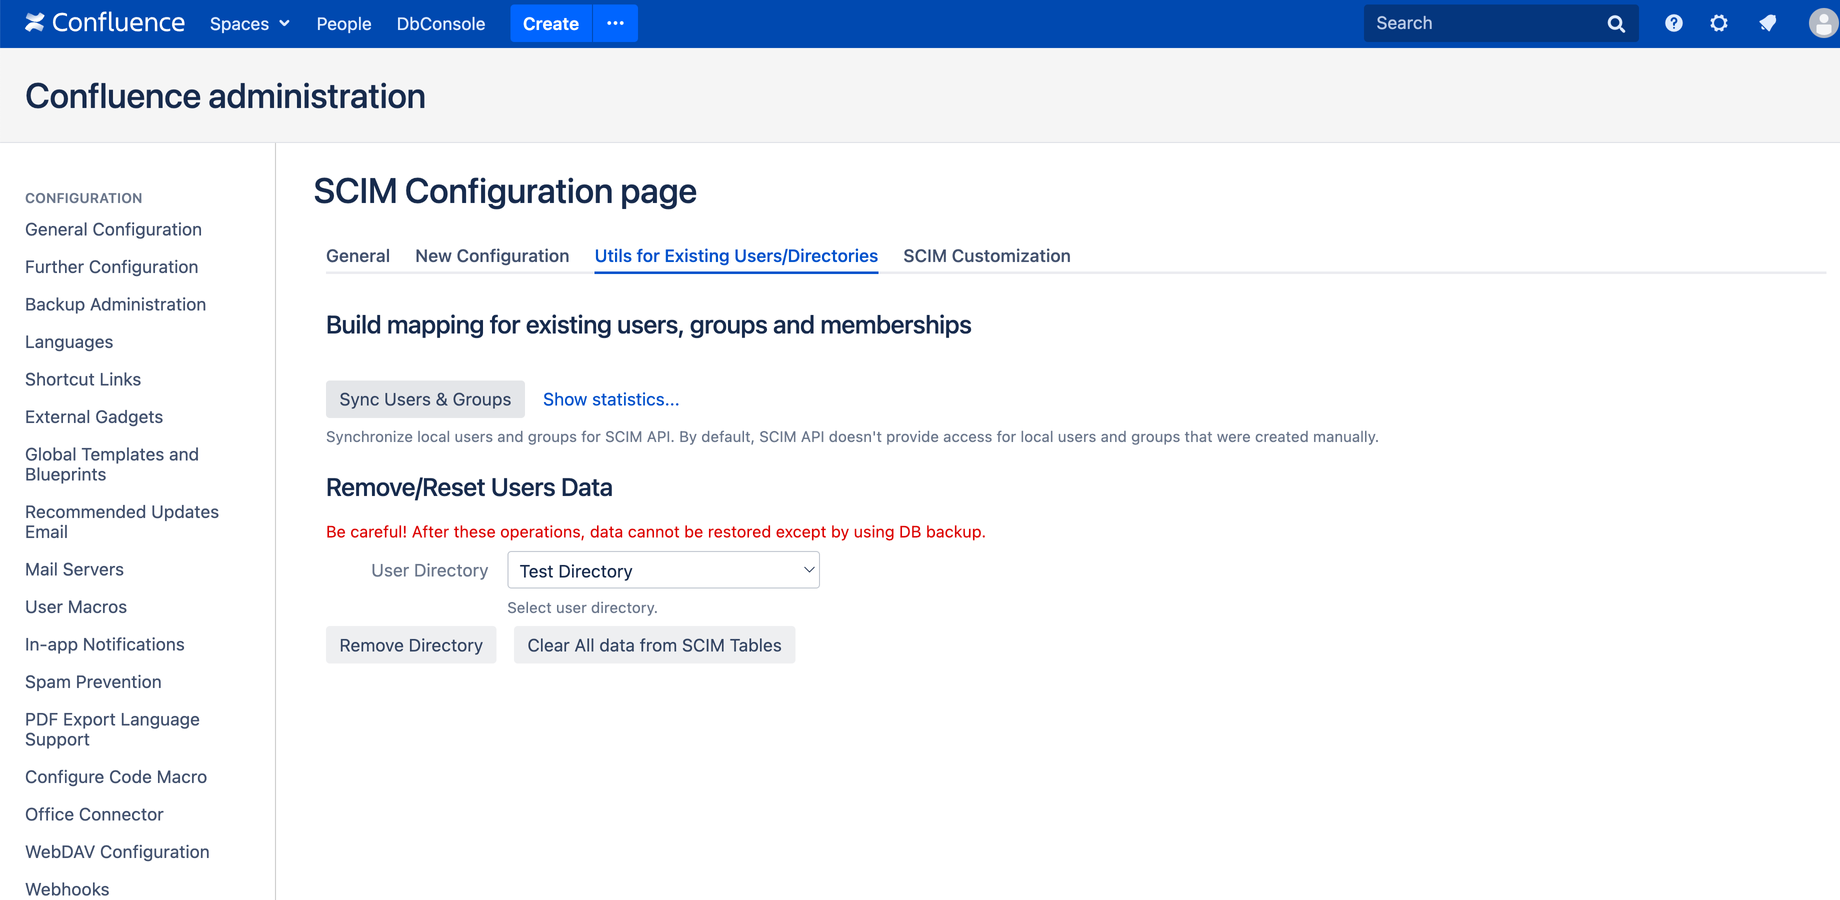Open Shortcut Links in sidebar
This screenshot has height=900, width=1840.
pos(83,379)
